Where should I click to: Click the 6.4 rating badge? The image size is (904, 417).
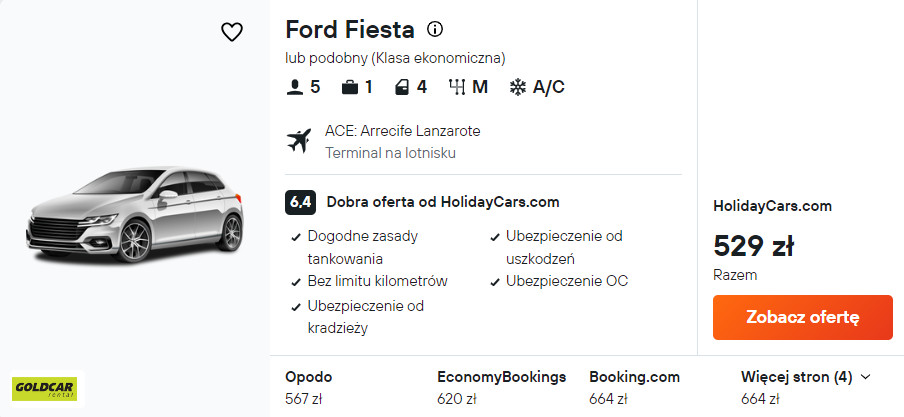300,201
